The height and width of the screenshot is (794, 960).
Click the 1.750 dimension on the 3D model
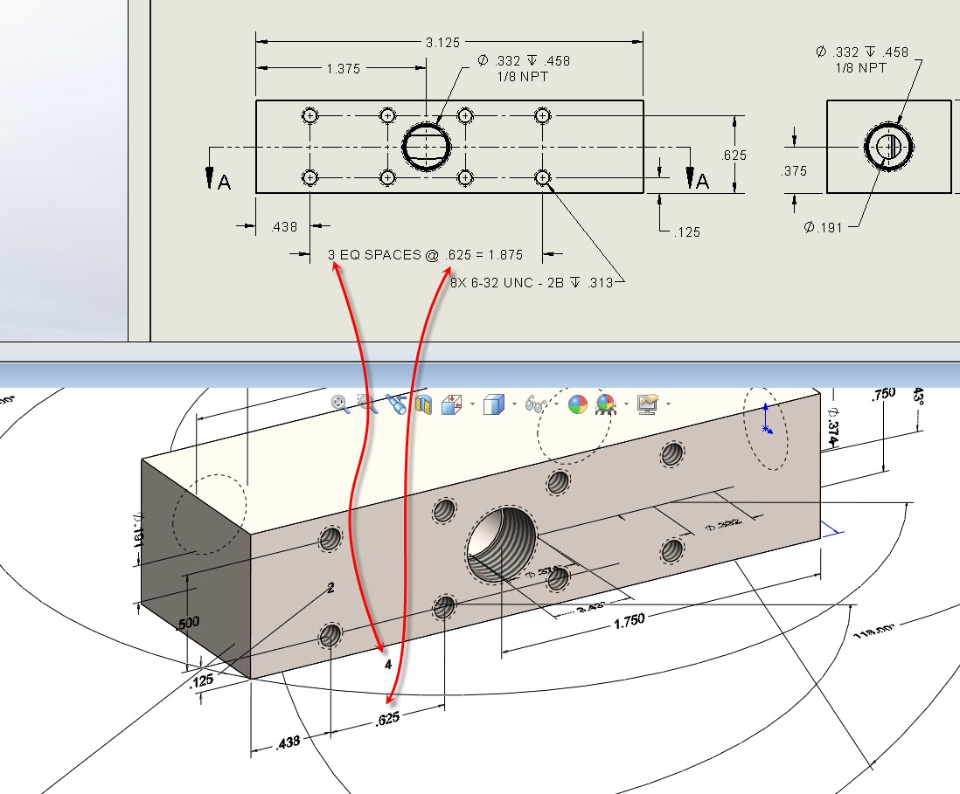click(x=629, y=621)
